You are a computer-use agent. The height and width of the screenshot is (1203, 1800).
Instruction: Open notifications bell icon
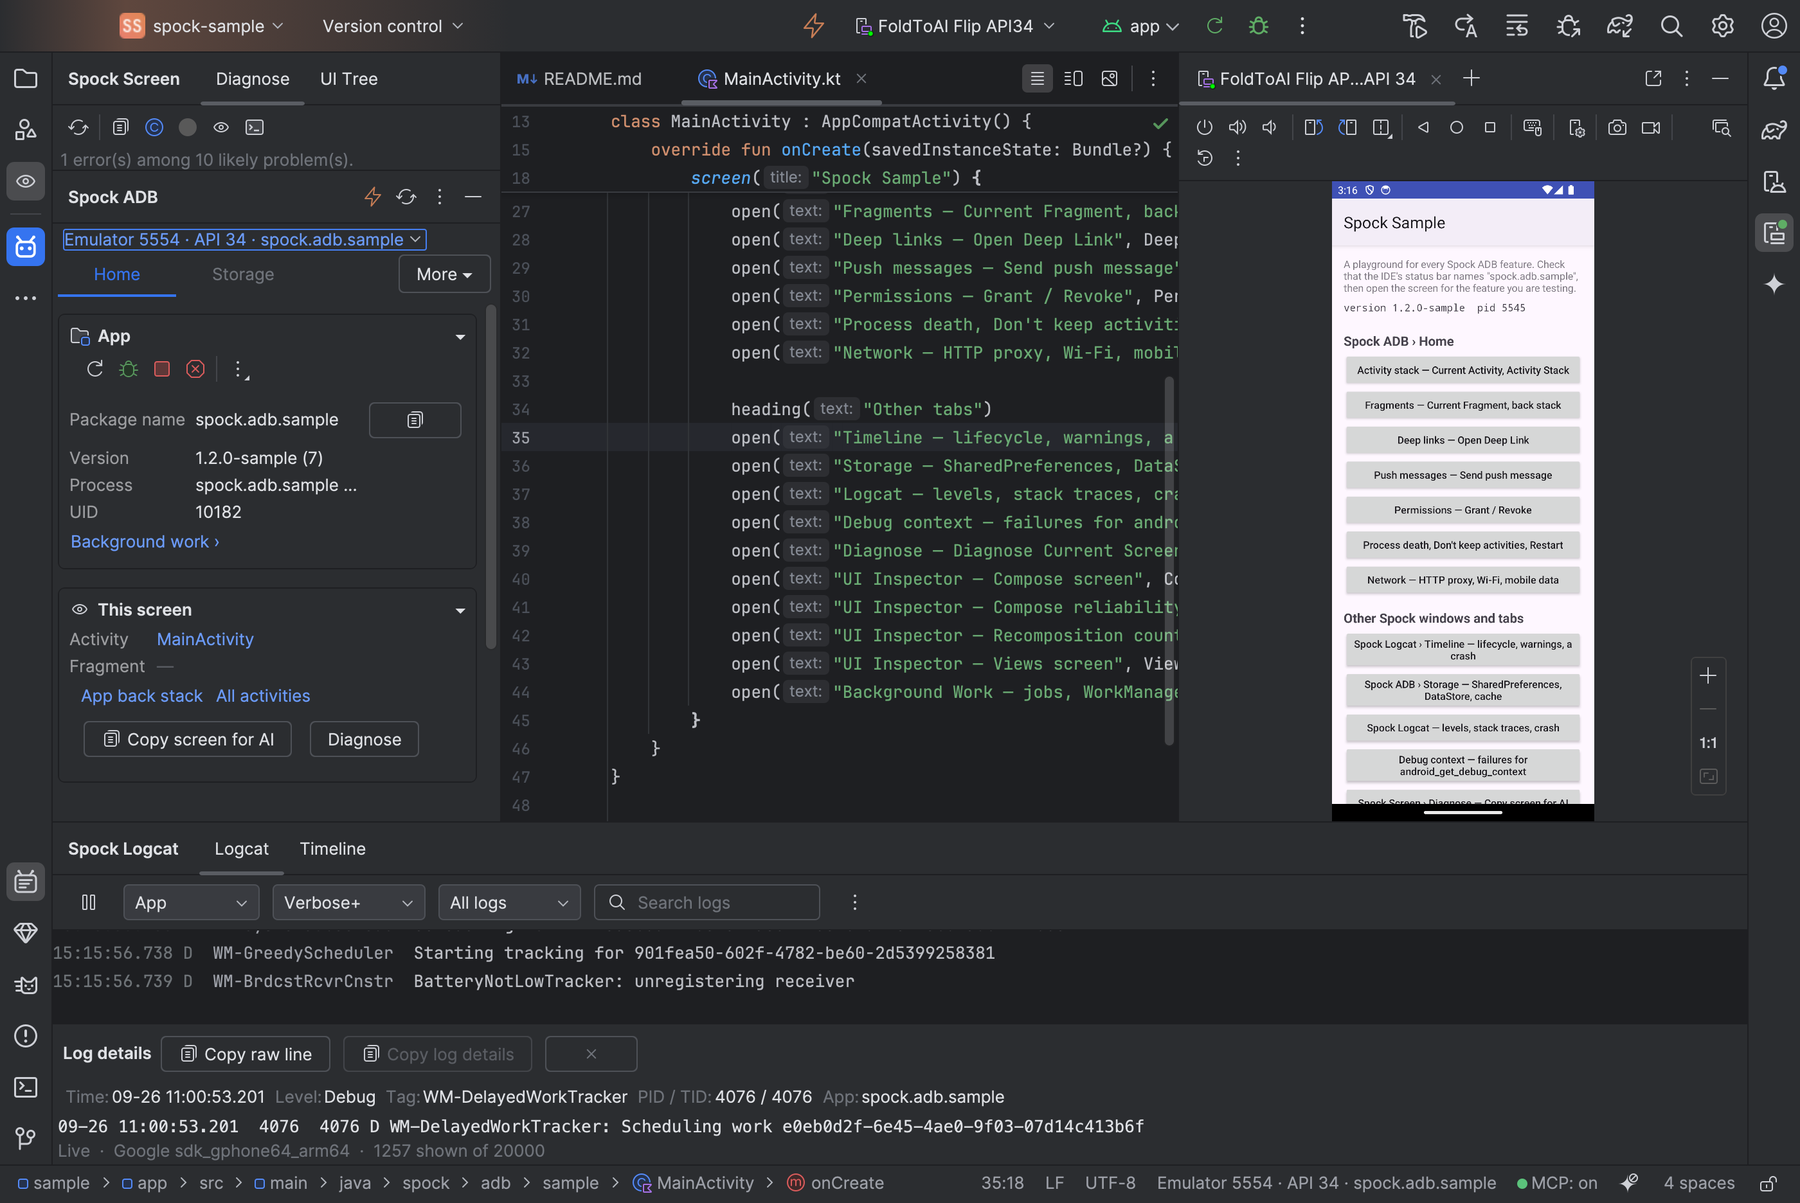click(x=1774, y=78)
